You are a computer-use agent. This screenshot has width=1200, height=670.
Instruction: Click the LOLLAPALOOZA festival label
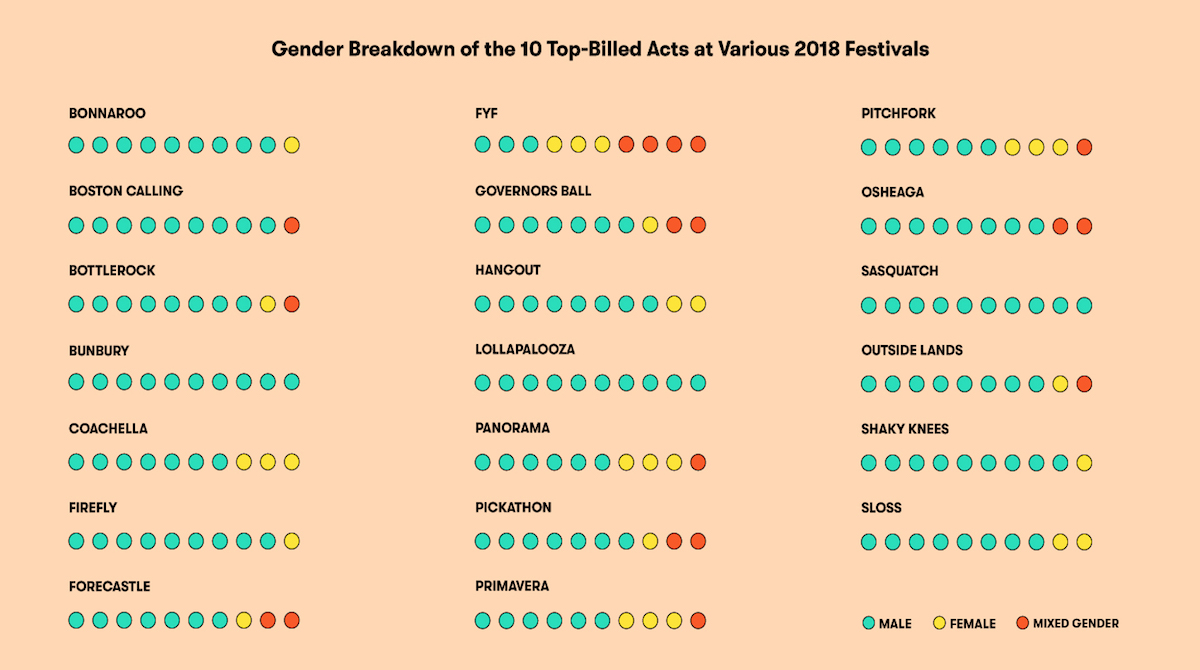pos(525,350)
